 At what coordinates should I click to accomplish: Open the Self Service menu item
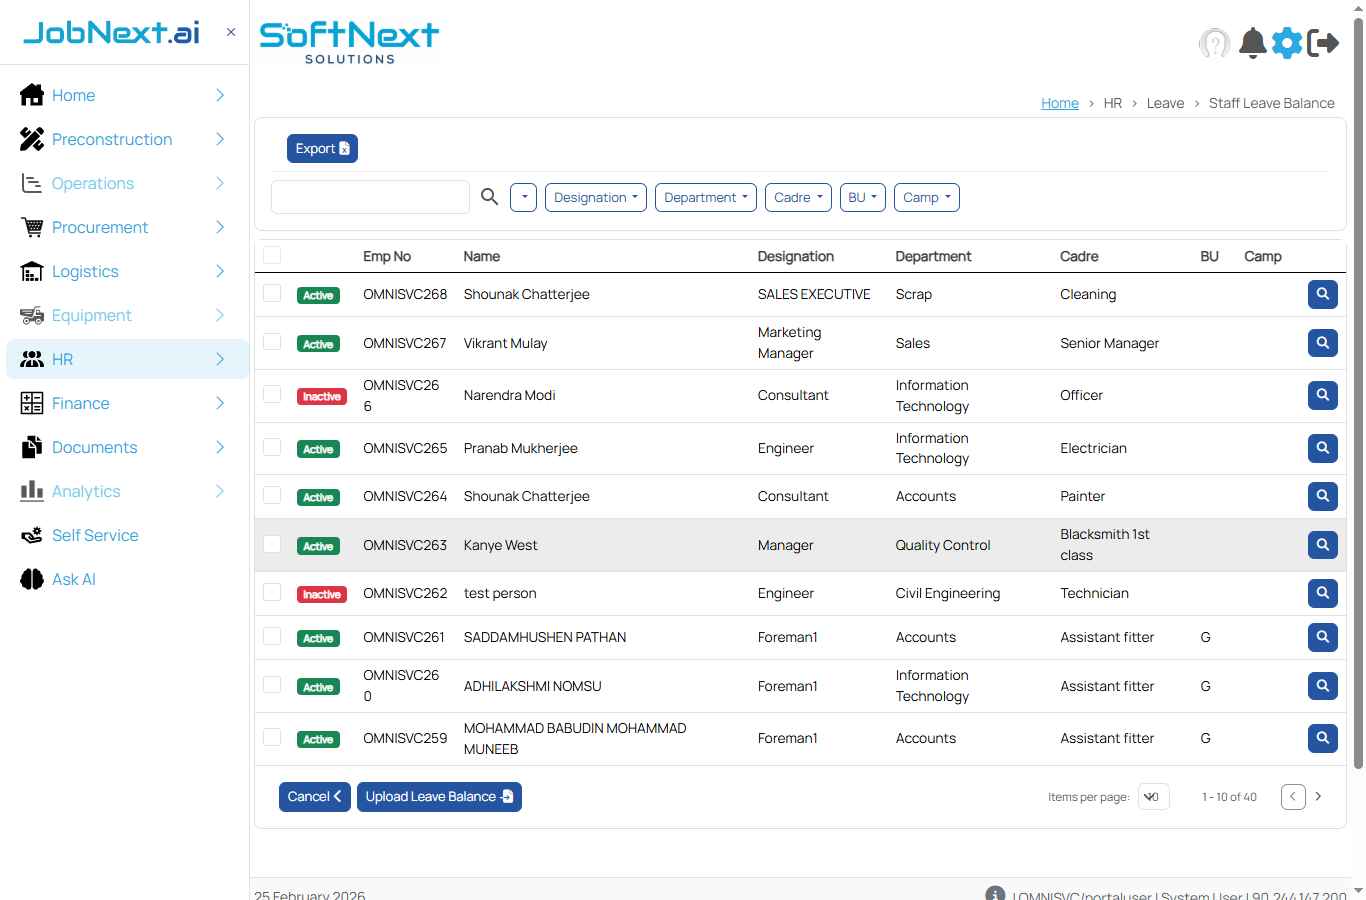coord(95,535)
